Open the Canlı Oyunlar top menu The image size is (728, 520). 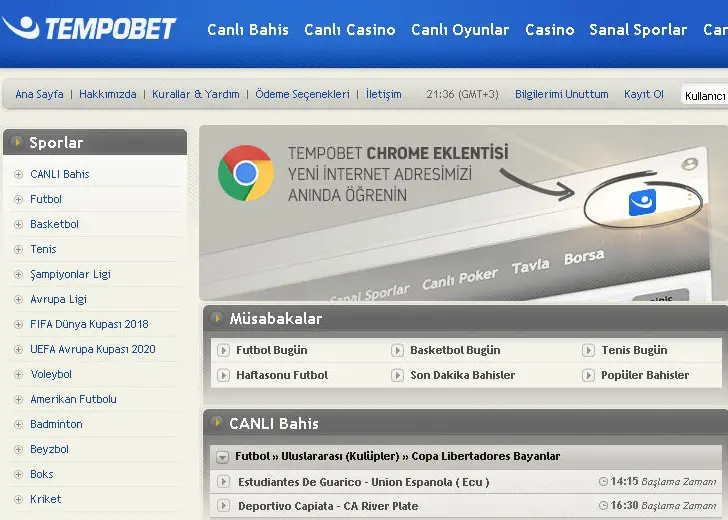pyautogui.click(x=460, y=30)
